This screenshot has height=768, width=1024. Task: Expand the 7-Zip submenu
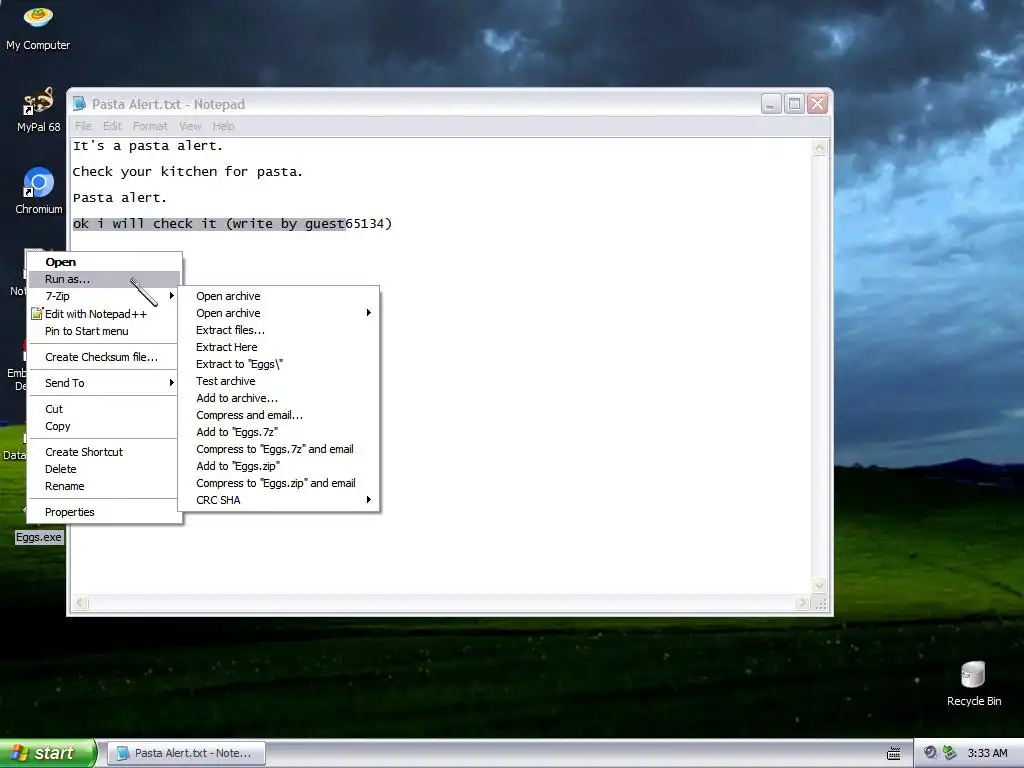pos(104,296)
